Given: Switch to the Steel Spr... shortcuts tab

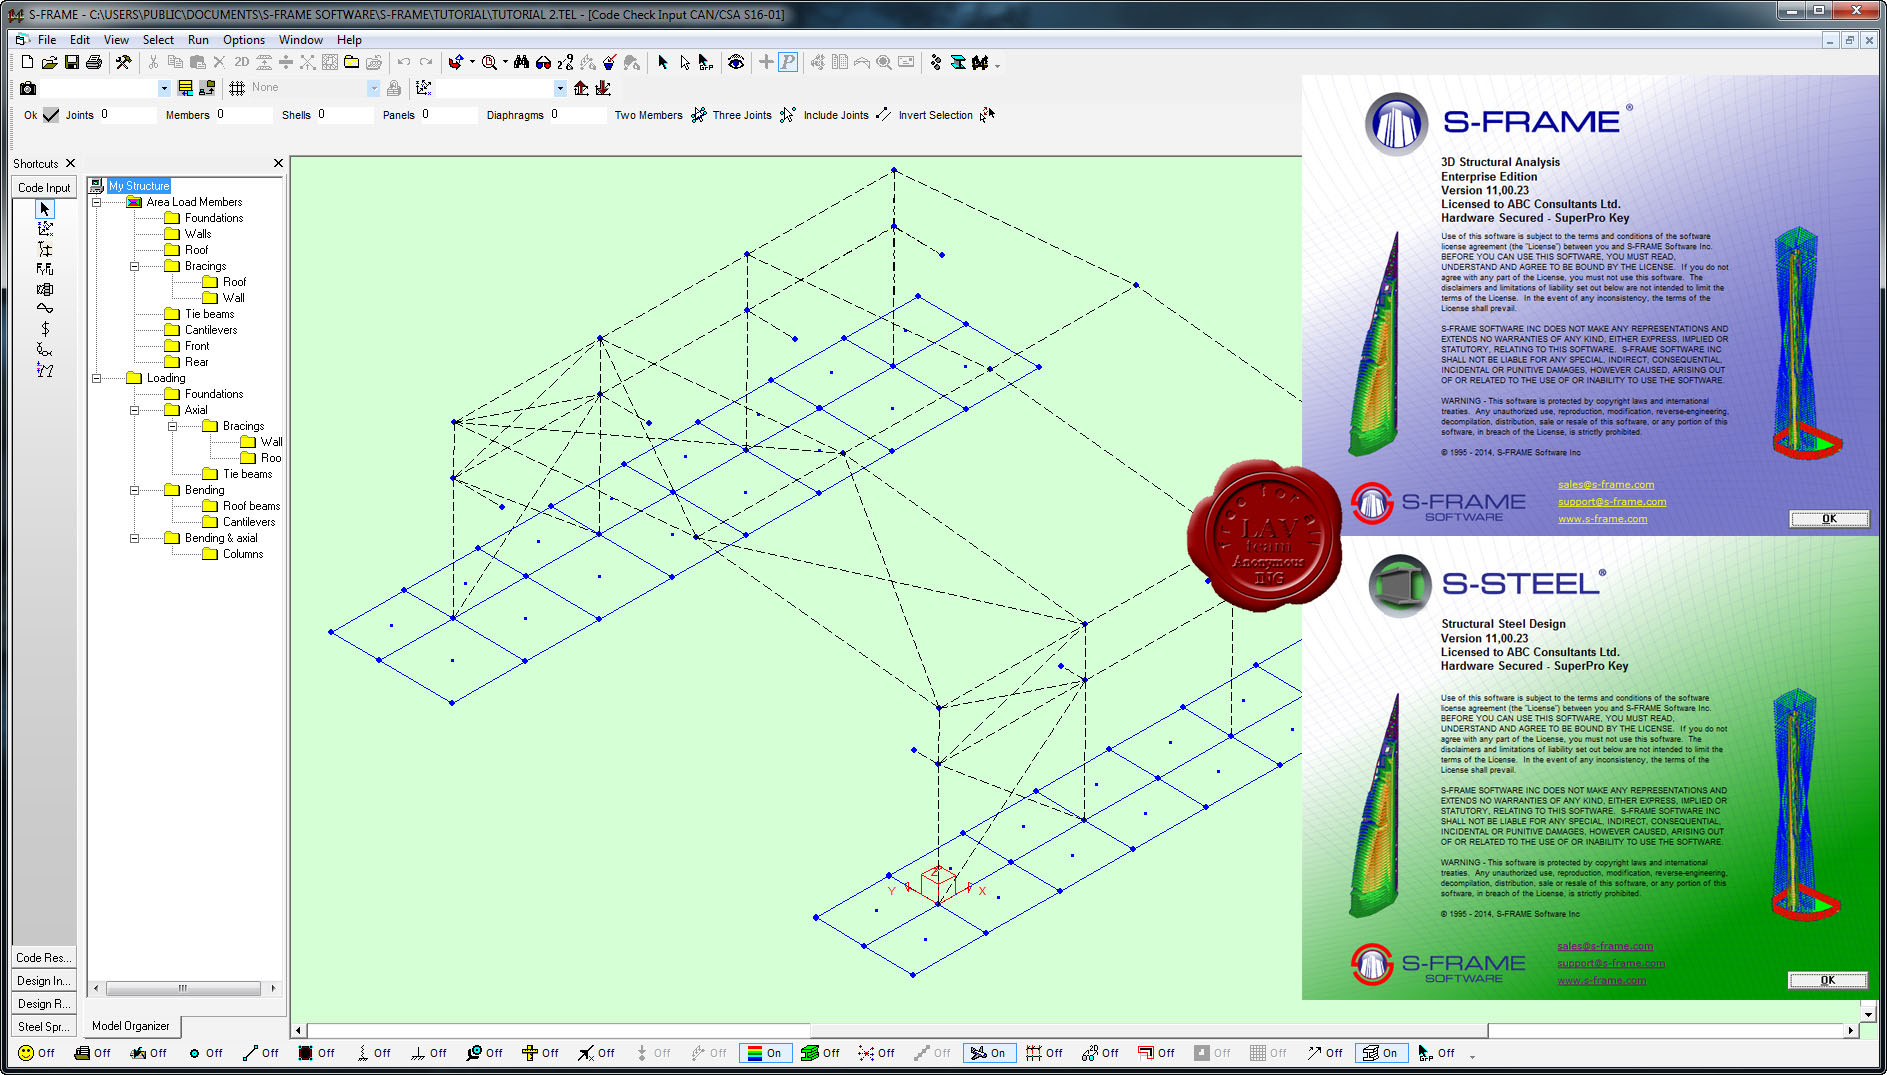Looking at the screenshot, I should pyautogui.click(x=44, y=1026).
